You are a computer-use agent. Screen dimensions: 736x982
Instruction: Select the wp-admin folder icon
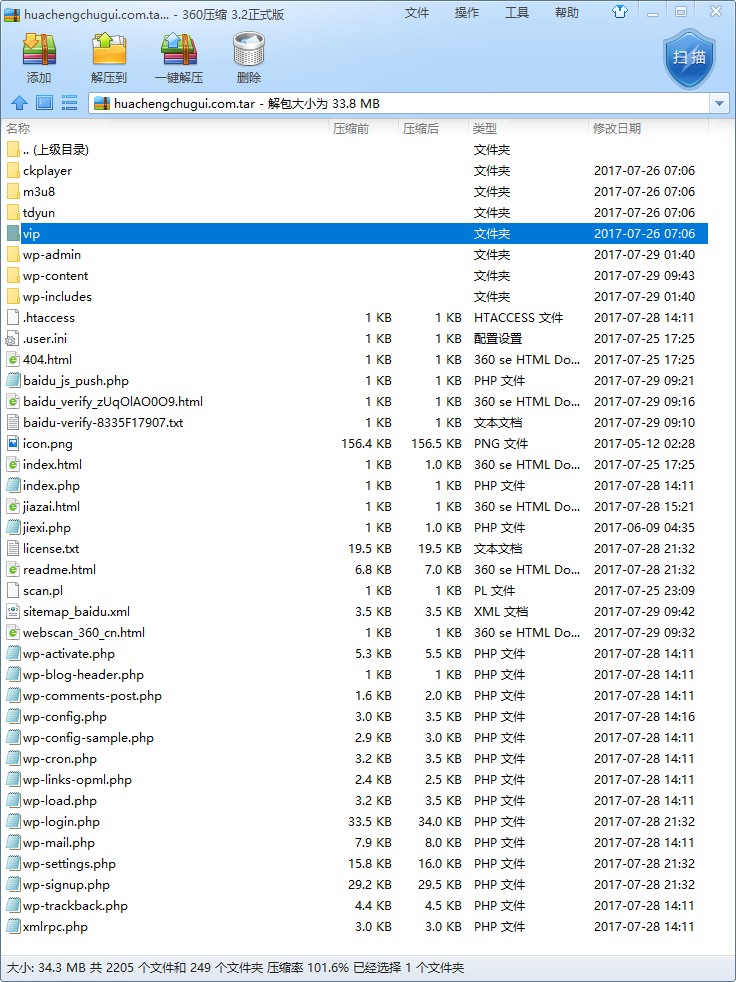pyautogui.click(x=13, y=254)
